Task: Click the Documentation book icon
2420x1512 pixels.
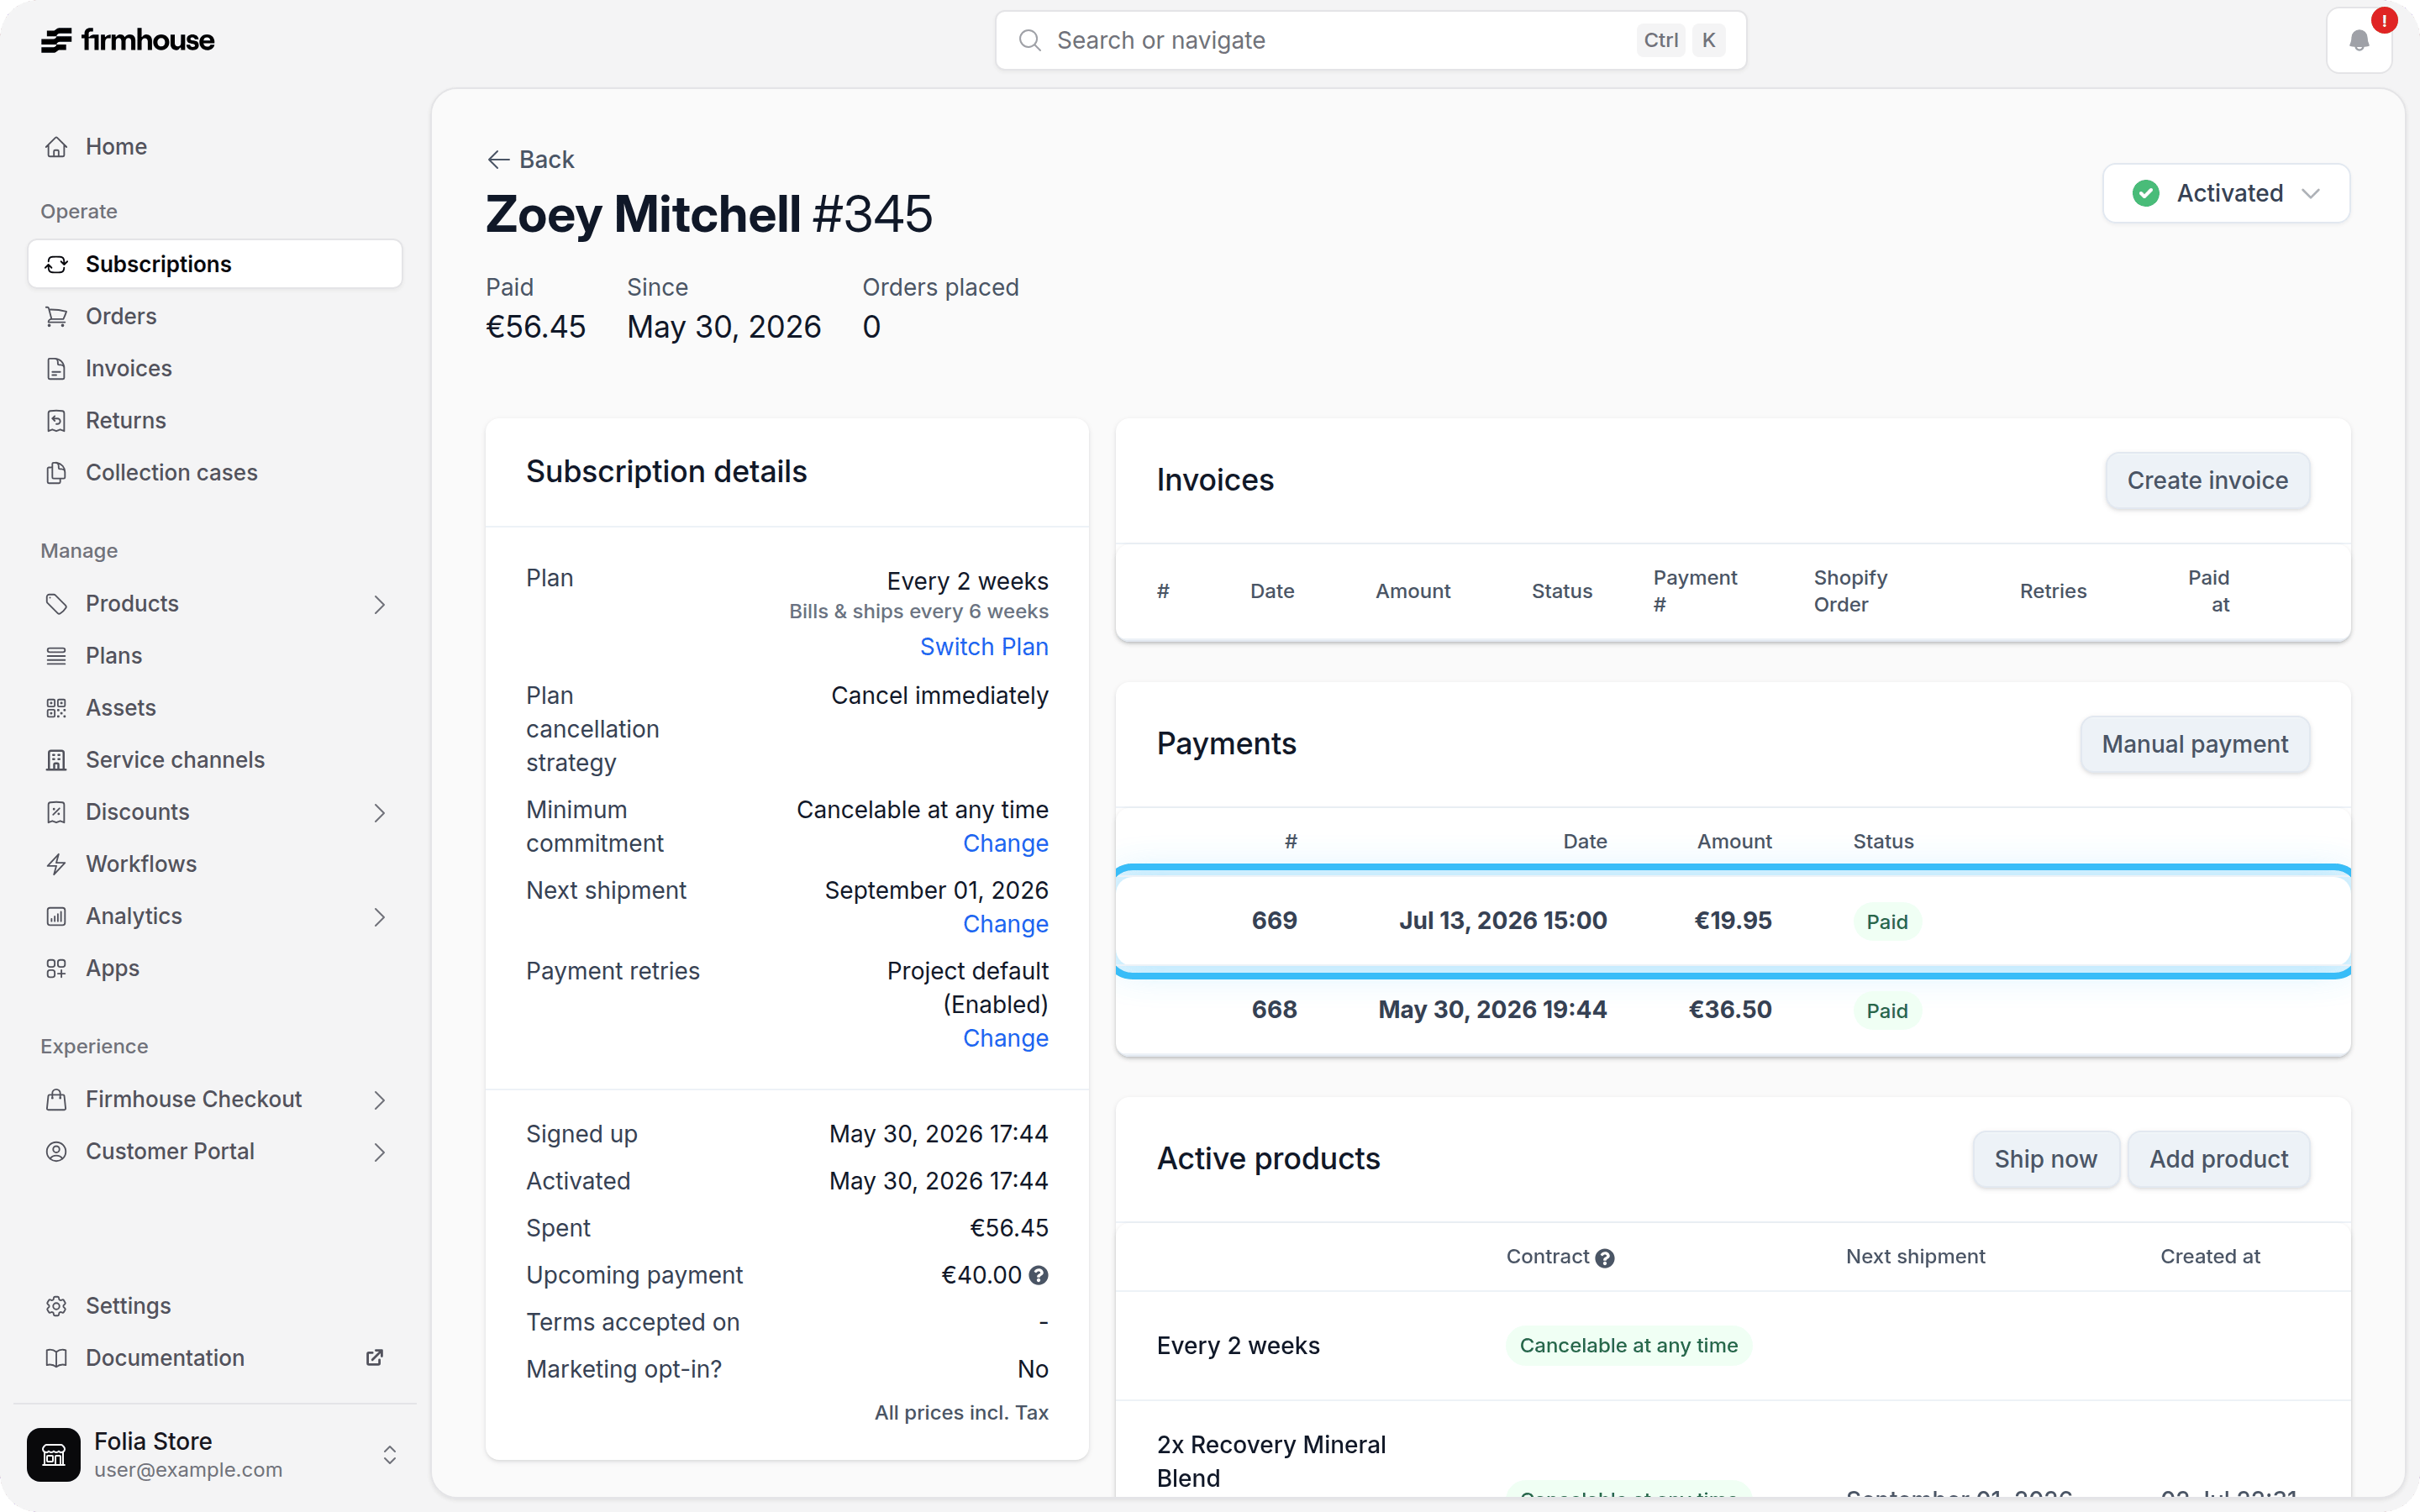Action: (56, 1358)
